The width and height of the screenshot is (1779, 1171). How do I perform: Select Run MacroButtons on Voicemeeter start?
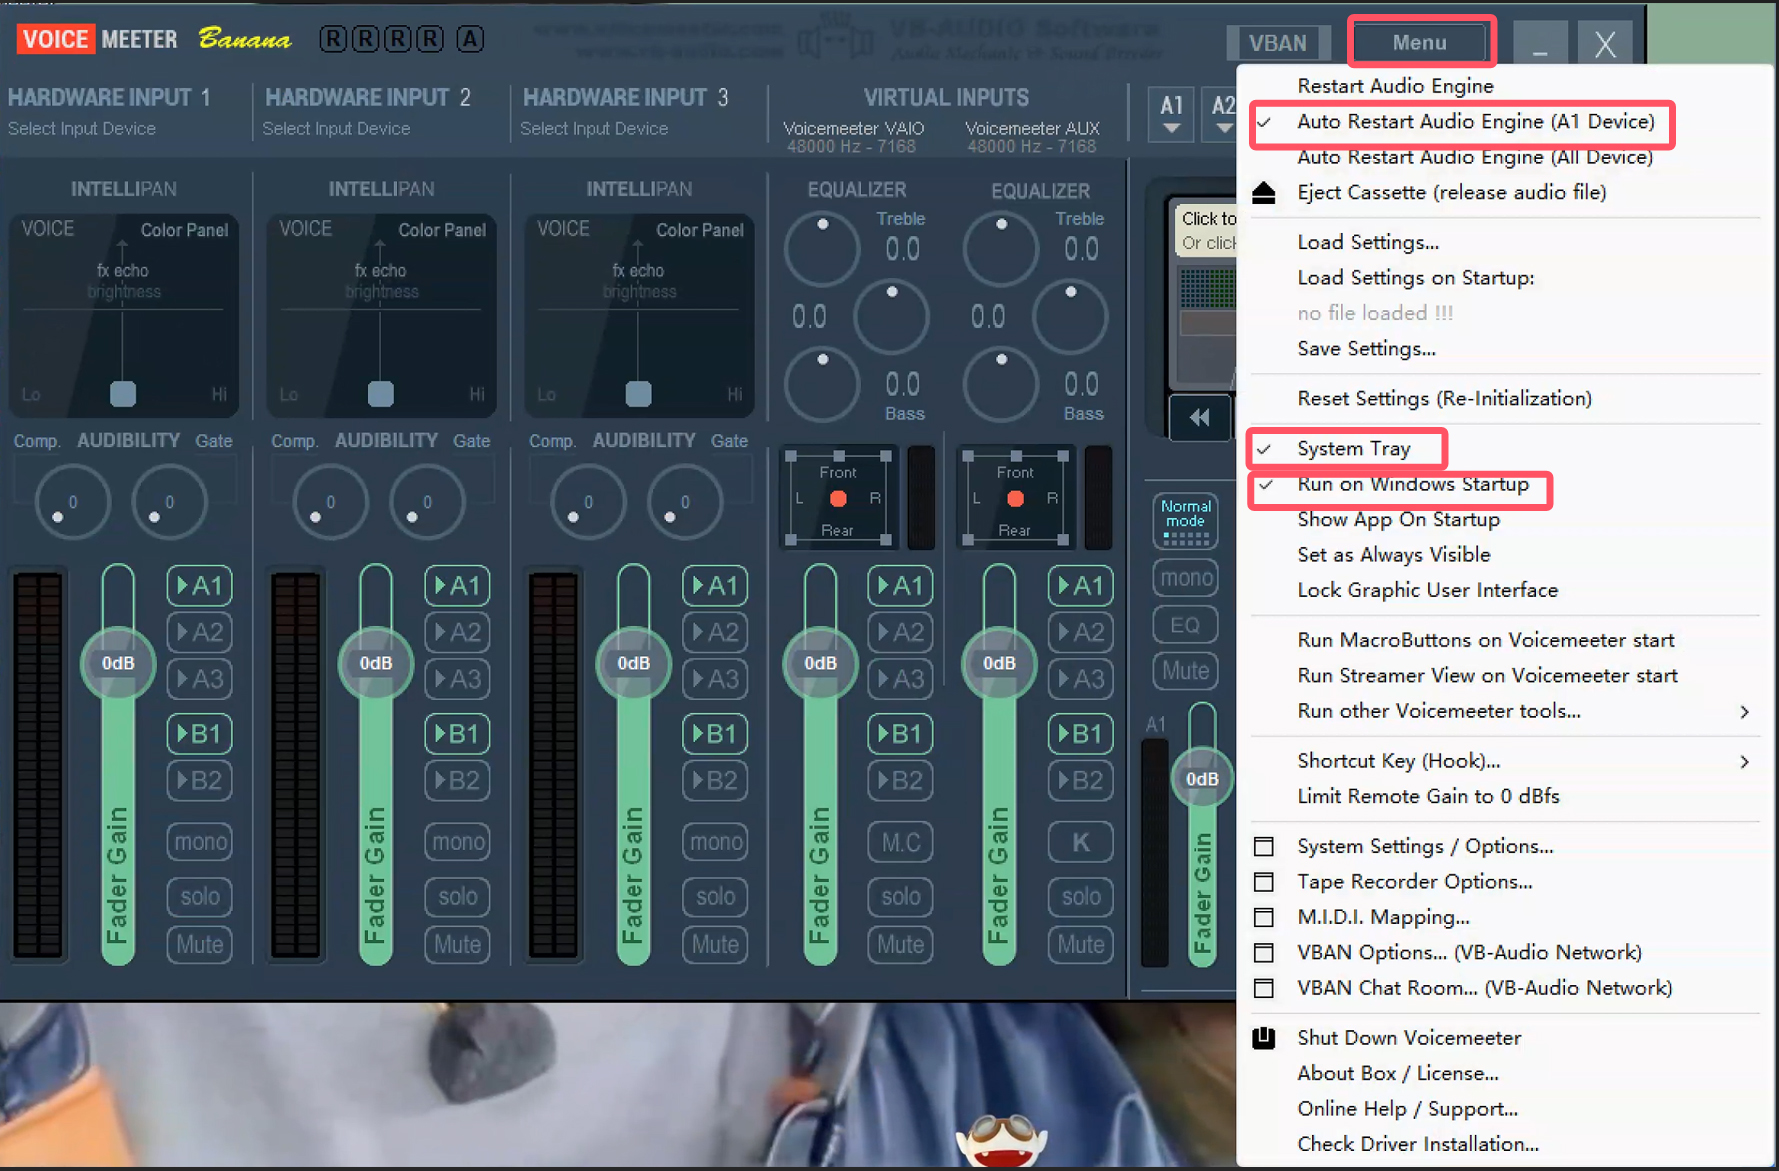[x=1485, y=641]
